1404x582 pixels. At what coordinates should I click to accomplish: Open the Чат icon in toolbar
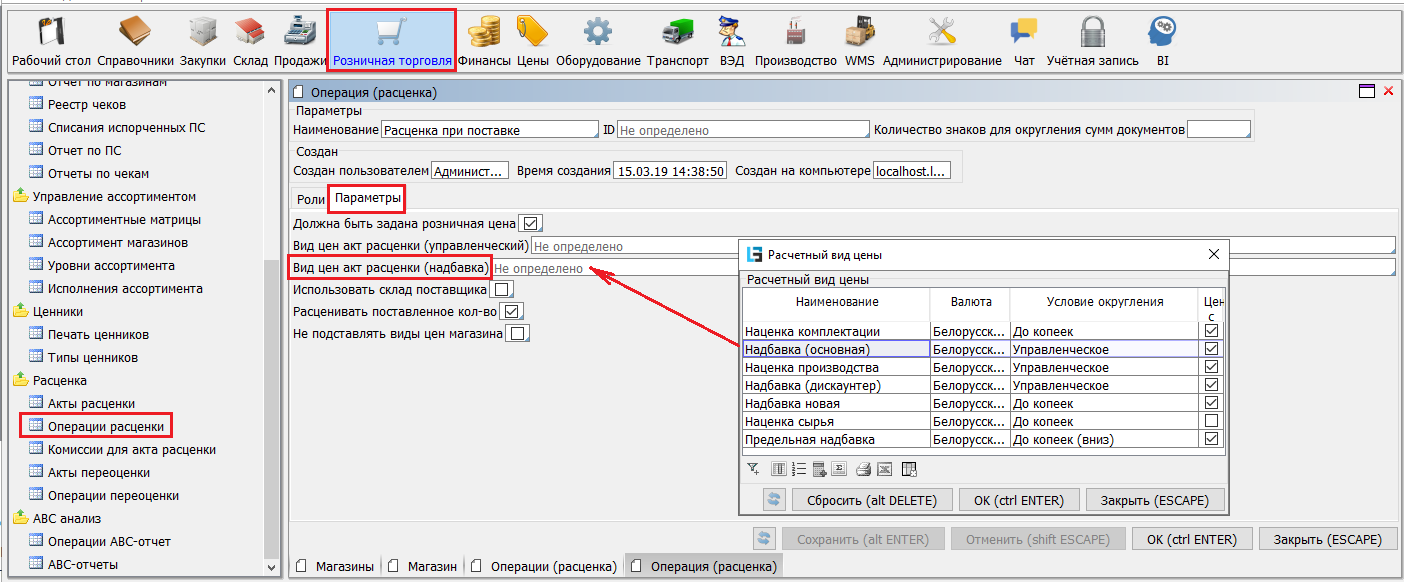click(x=1023, y=42)
